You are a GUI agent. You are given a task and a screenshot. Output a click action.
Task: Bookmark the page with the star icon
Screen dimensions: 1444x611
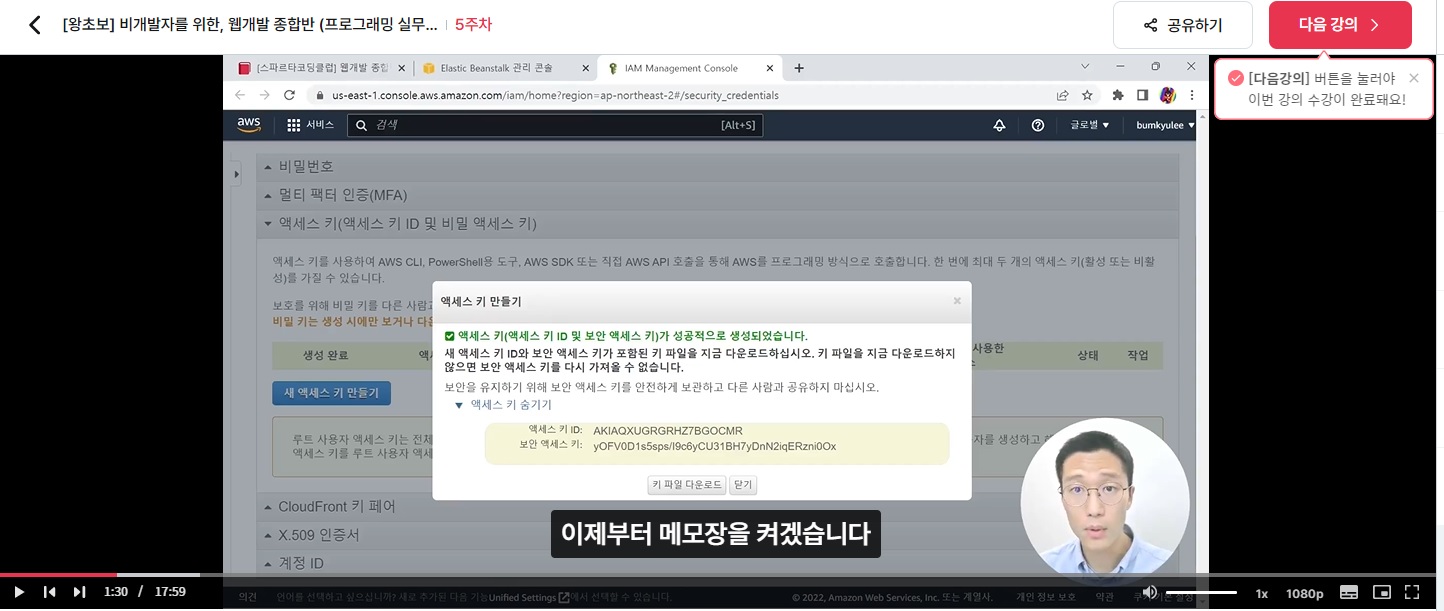point(1087,95)
